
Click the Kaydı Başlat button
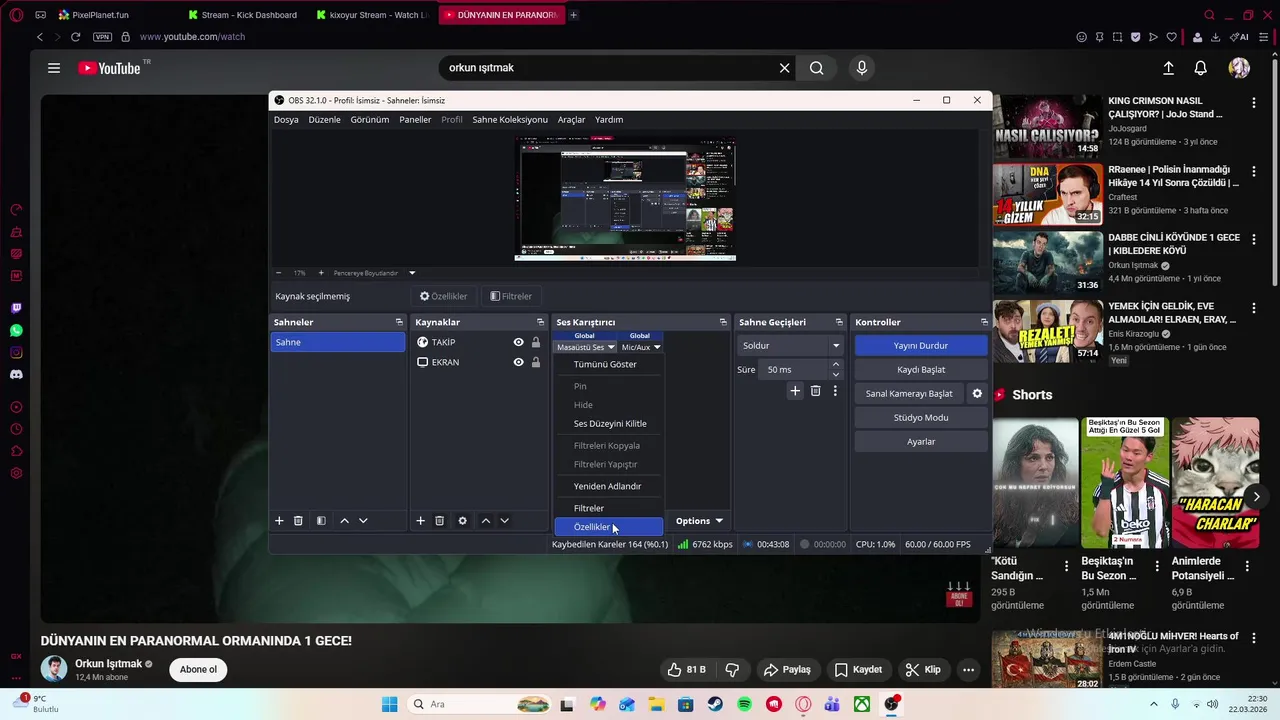click(x=921, y=370)
